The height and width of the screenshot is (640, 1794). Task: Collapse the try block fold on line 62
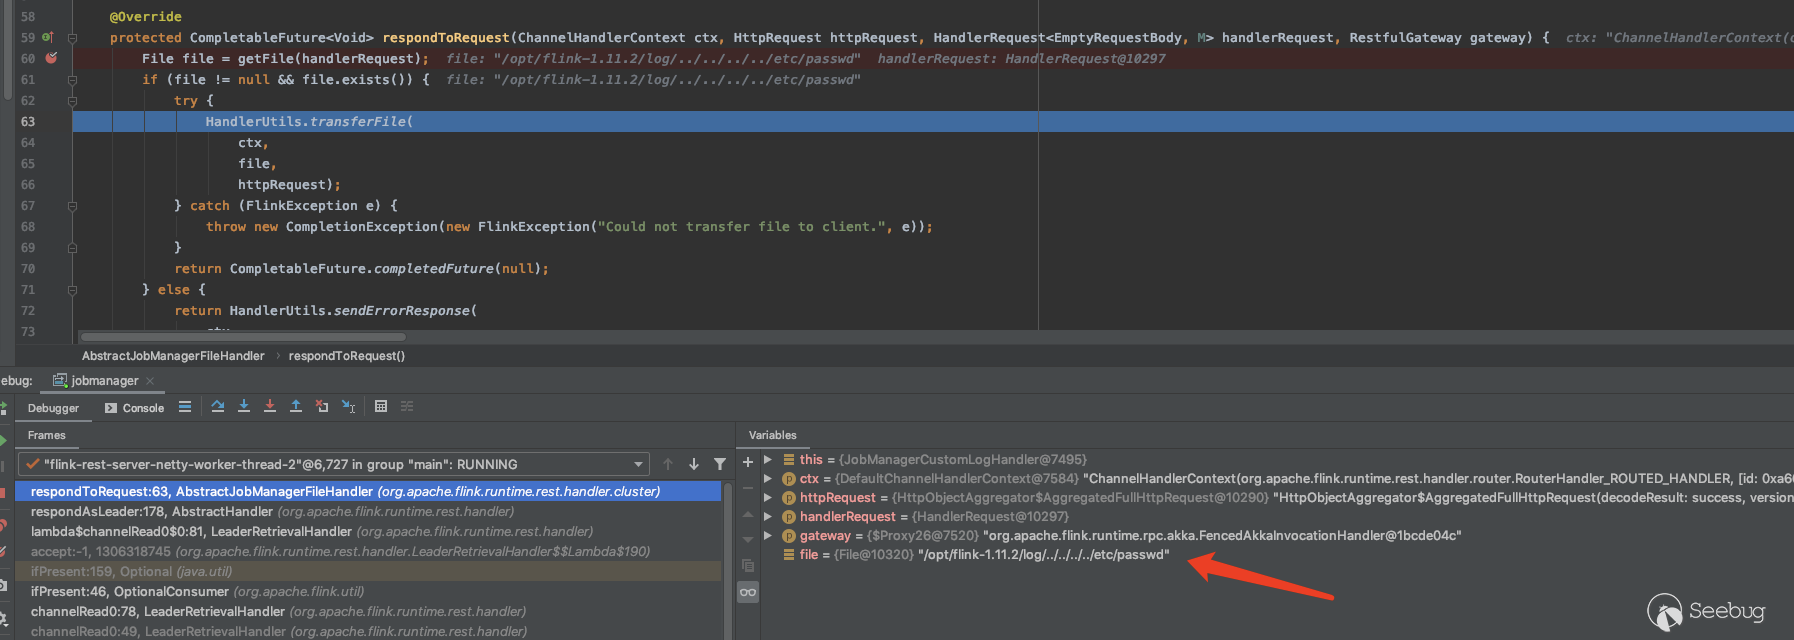[72, 101]
